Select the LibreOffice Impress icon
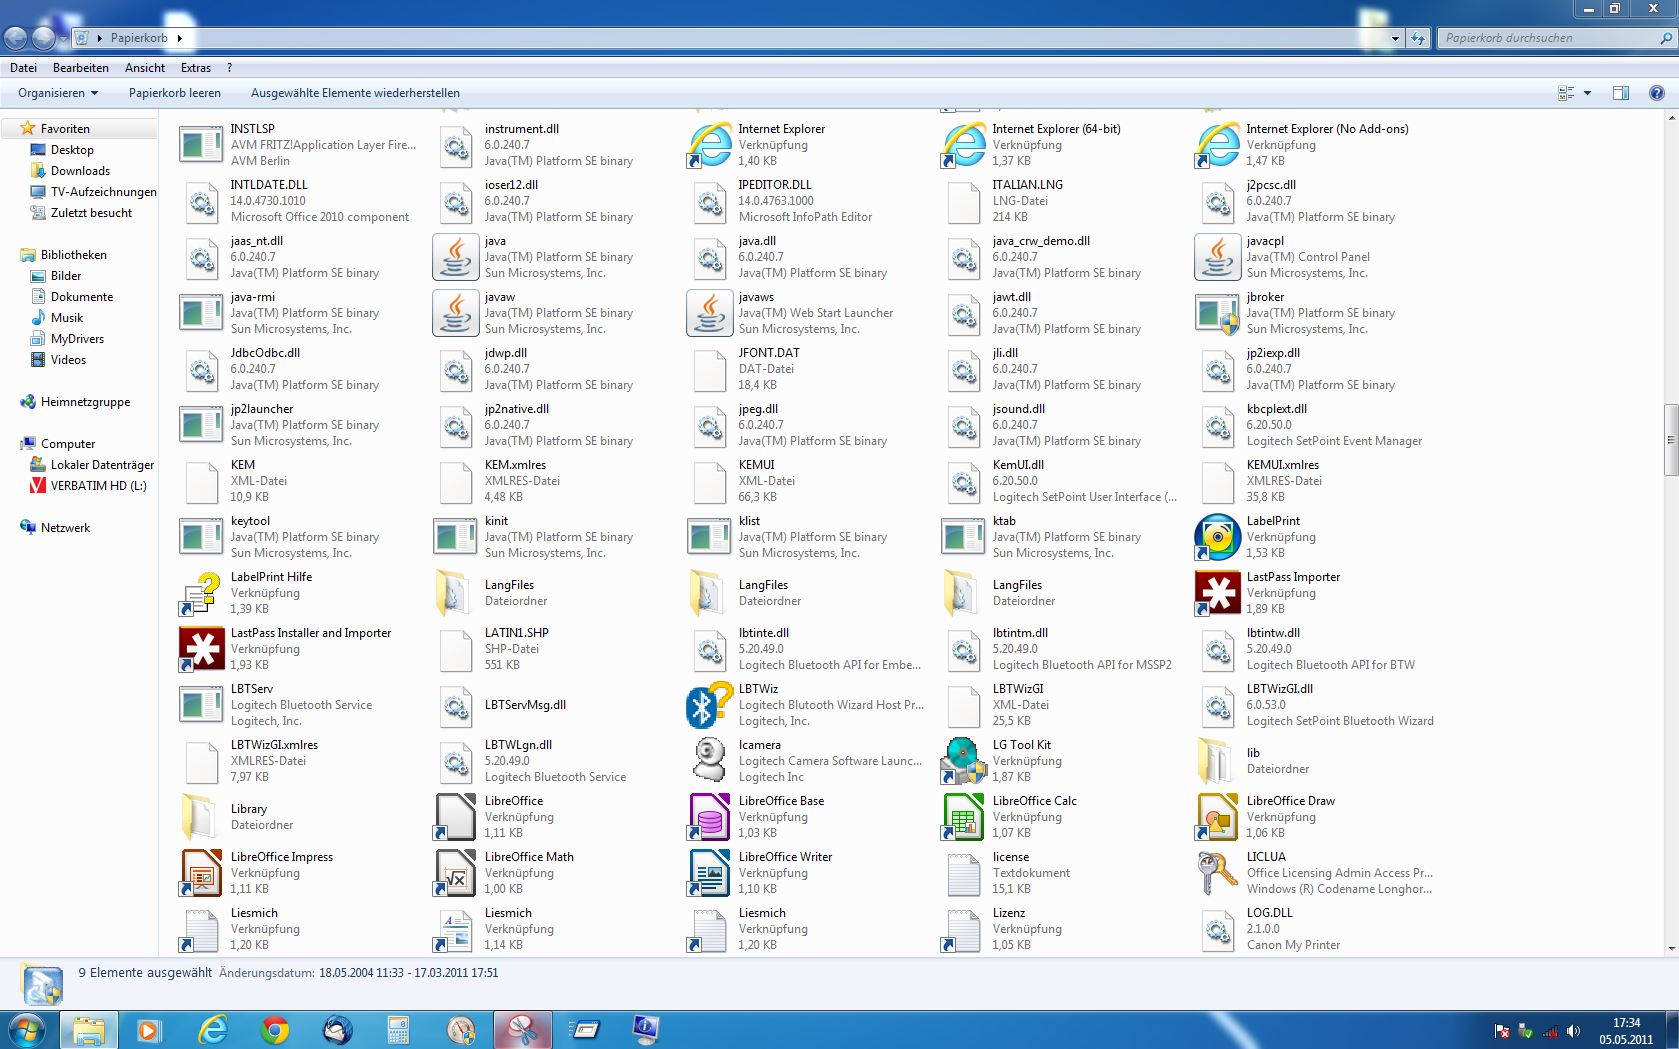Image resolution: width=1679 pixels, height=1049 pixels. click(x=201, y=873)
